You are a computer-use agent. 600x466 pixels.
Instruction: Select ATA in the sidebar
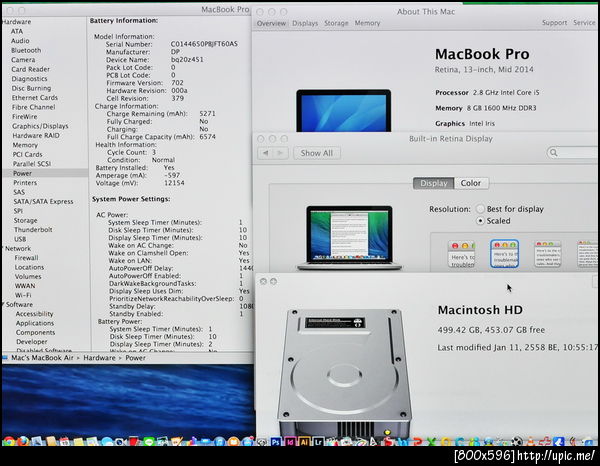[x=17, y=31]
